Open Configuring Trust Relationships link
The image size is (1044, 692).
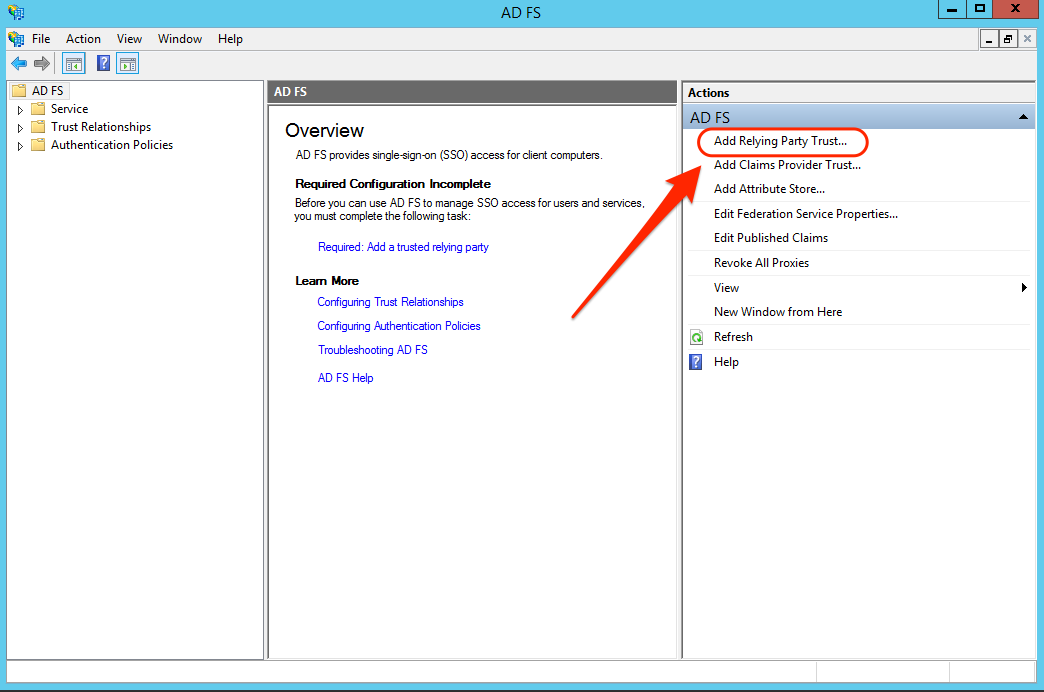coord(390,302)
